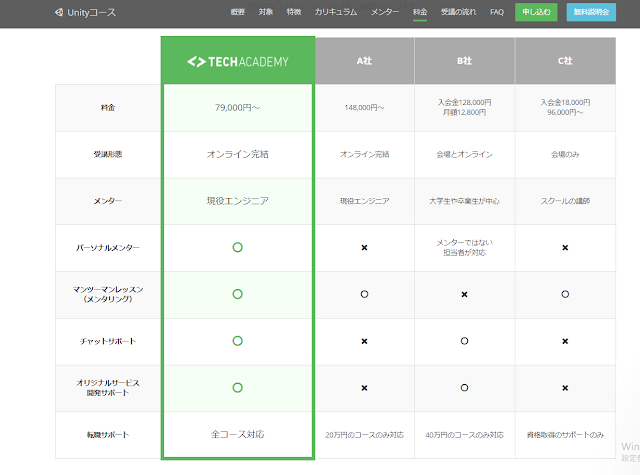The height and width of the screenshot is (475, 640).
Task: Click the パーソナルメンター row label
Action: point(108,248)
